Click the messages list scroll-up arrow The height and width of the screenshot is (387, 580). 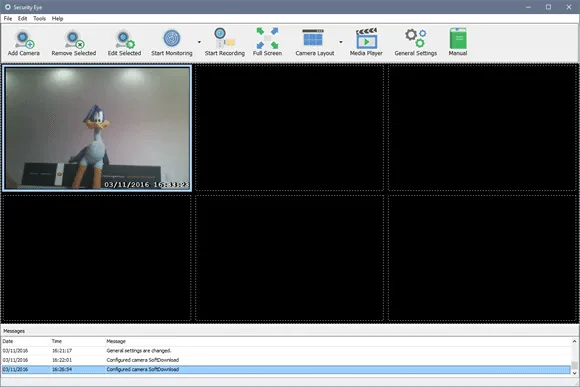pyautogui.click(x=574, y=341)
